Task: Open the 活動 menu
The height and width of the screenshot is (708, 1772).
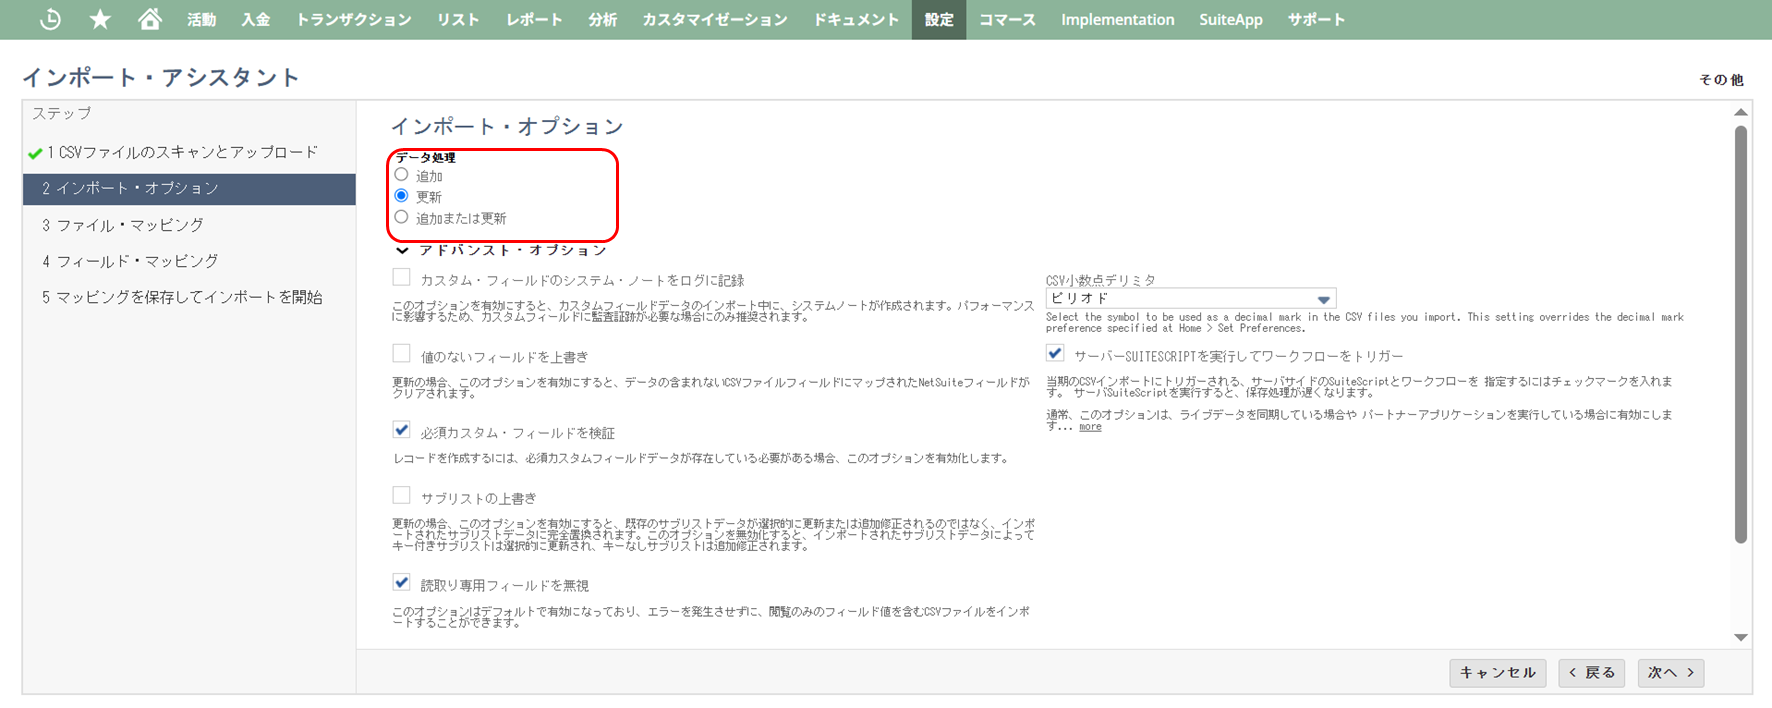Action: (x=201, y=19)
